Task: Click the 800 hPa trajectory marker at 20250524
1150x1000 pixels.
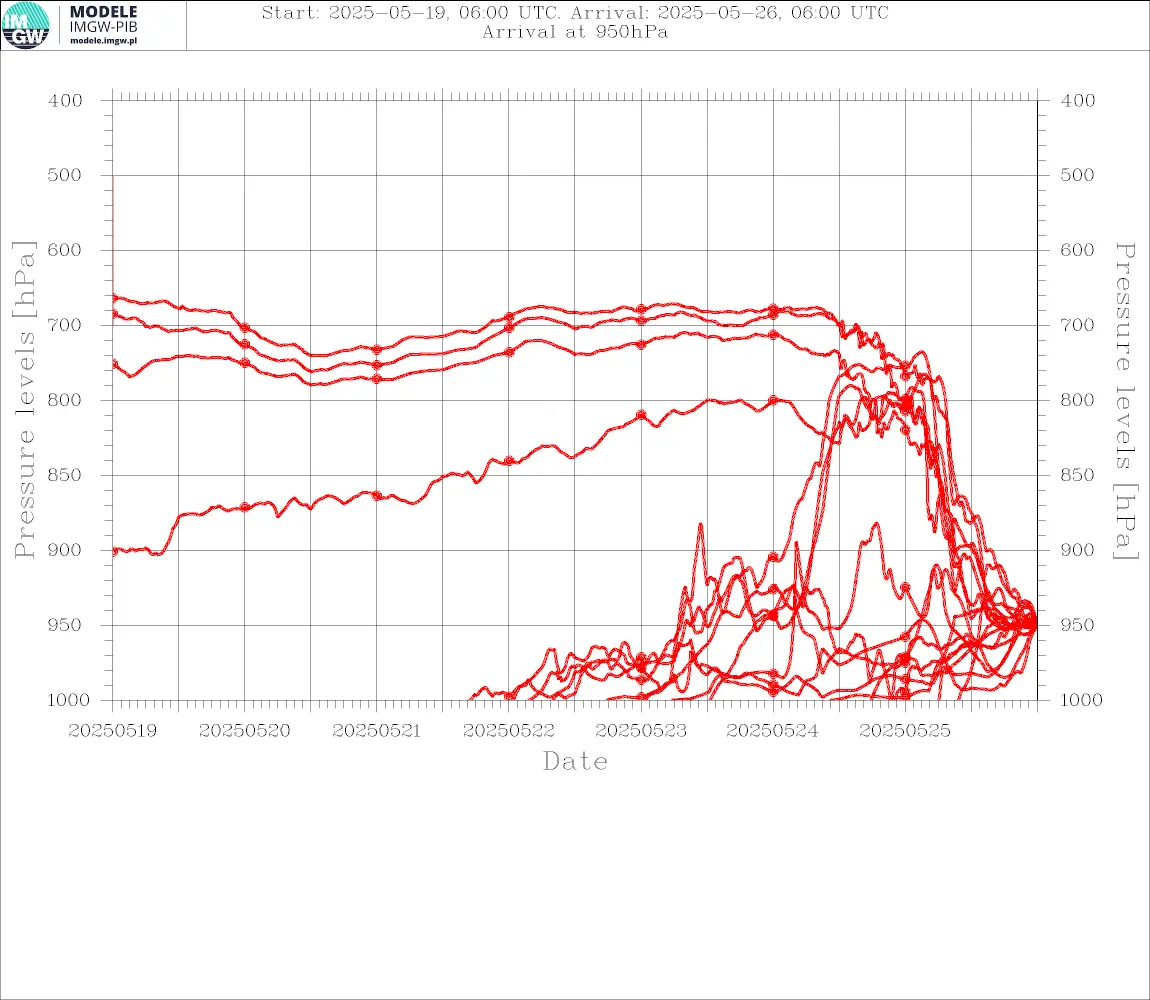Action: pos(773,401)
